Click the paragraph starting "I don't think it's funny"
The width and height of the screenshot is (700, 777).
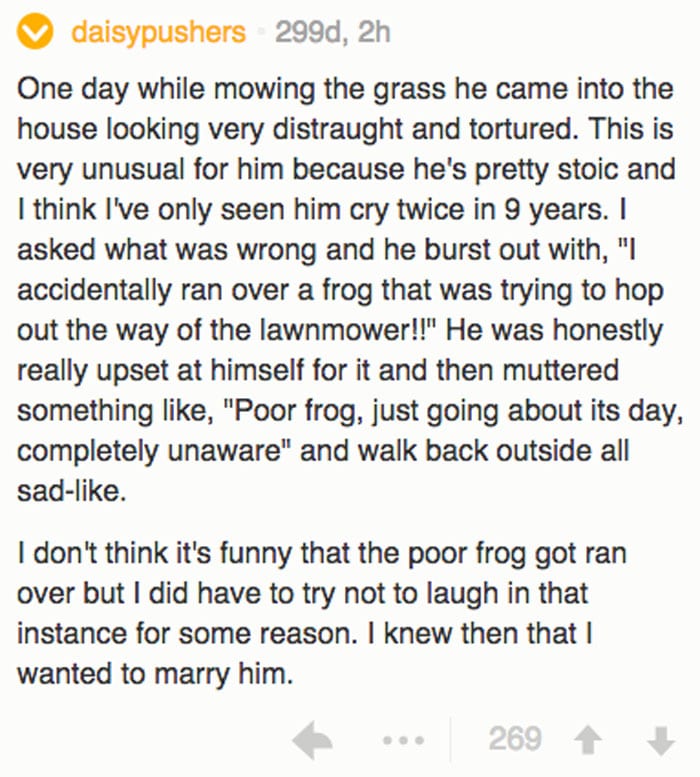322,613
